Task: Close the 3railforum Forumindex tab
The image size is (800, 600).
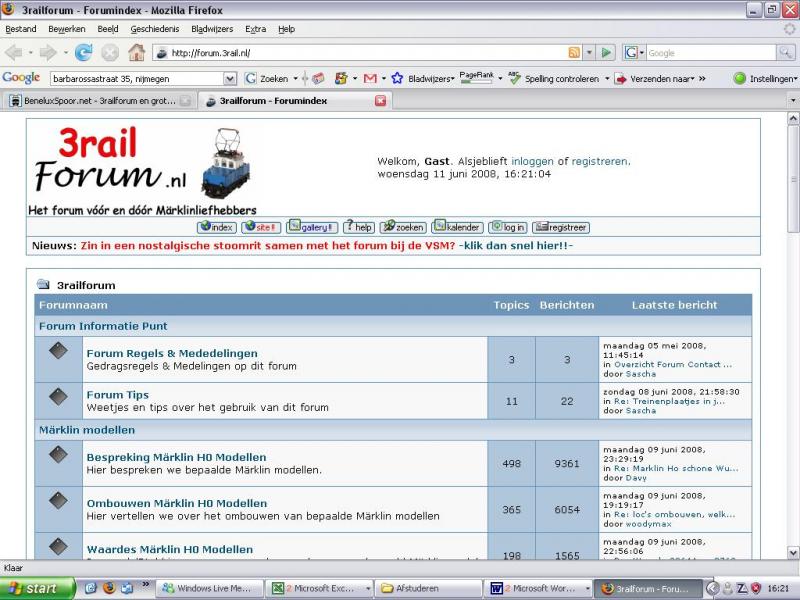Action: click(380, 101)
